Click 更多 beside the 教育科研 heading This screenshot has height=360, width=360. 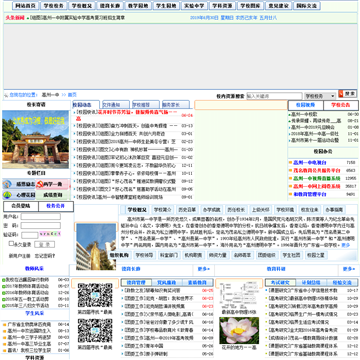pyautogui.click(x=349, y=269)
